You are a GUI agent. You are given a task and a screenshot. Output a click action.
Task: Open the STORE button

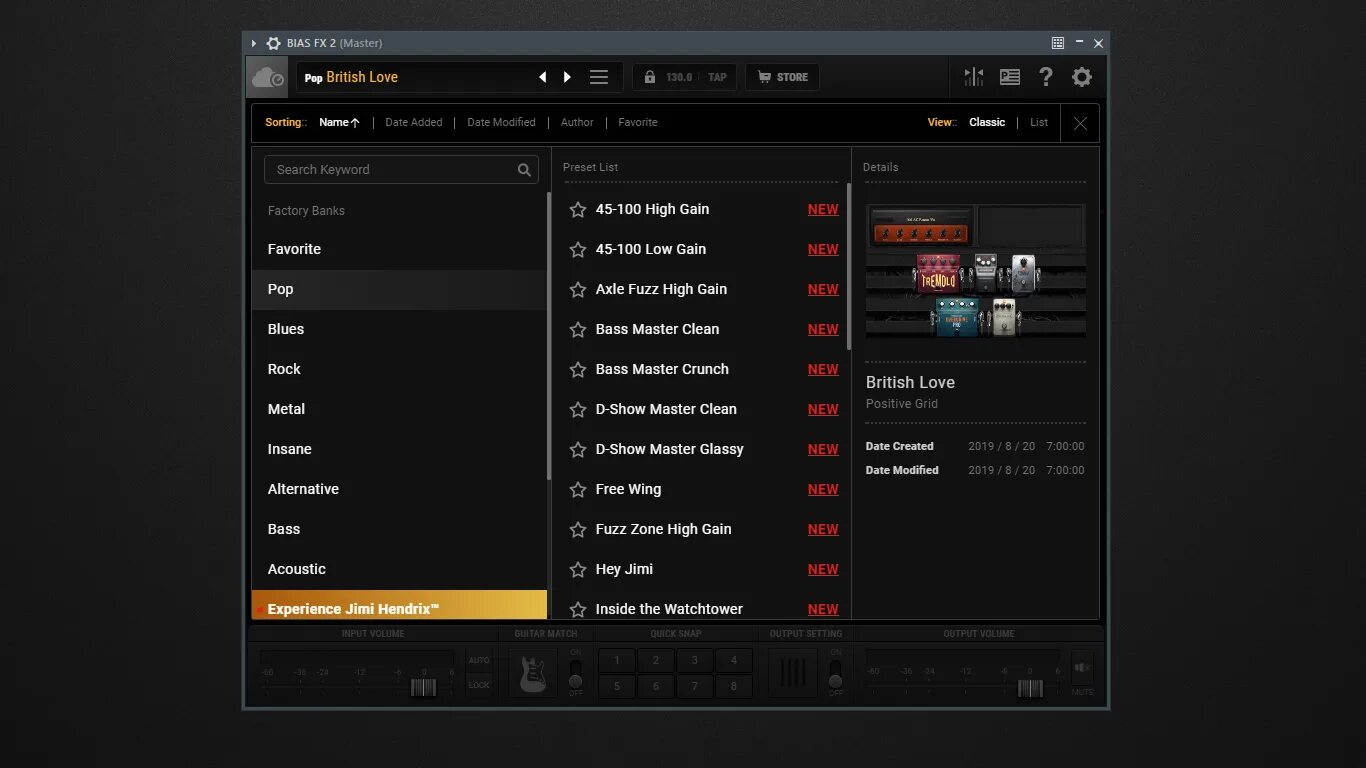tap(782, 77)
